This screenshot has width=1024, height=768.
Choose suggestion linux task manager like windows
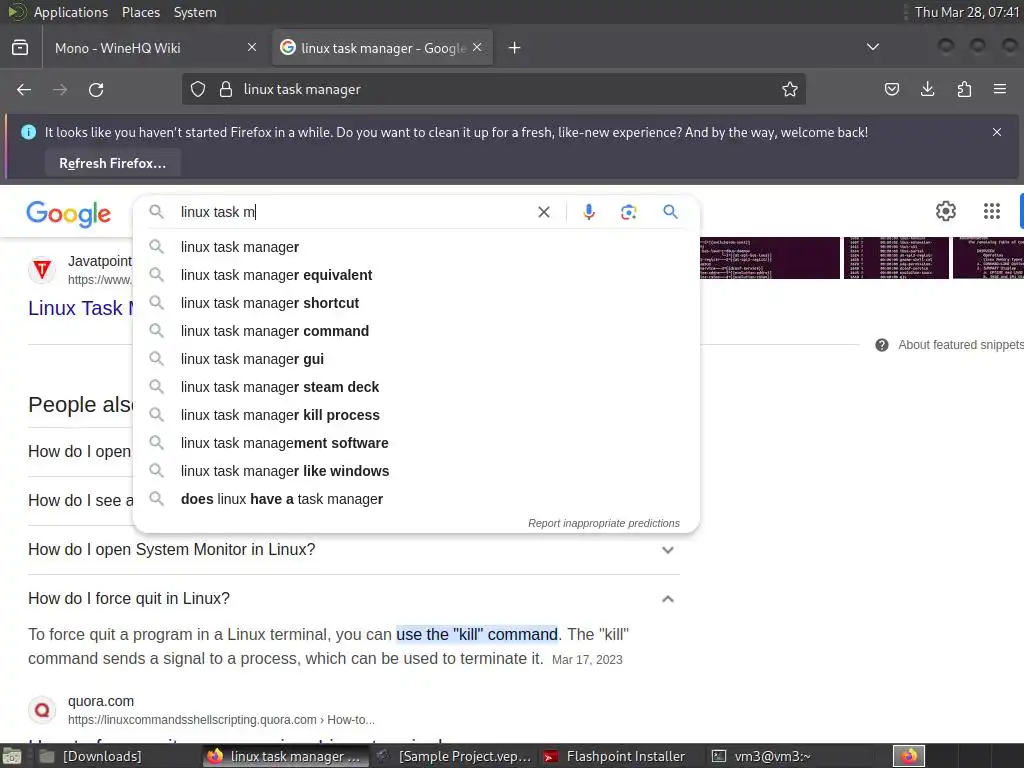pyautogui.click(x=416, y=471)
